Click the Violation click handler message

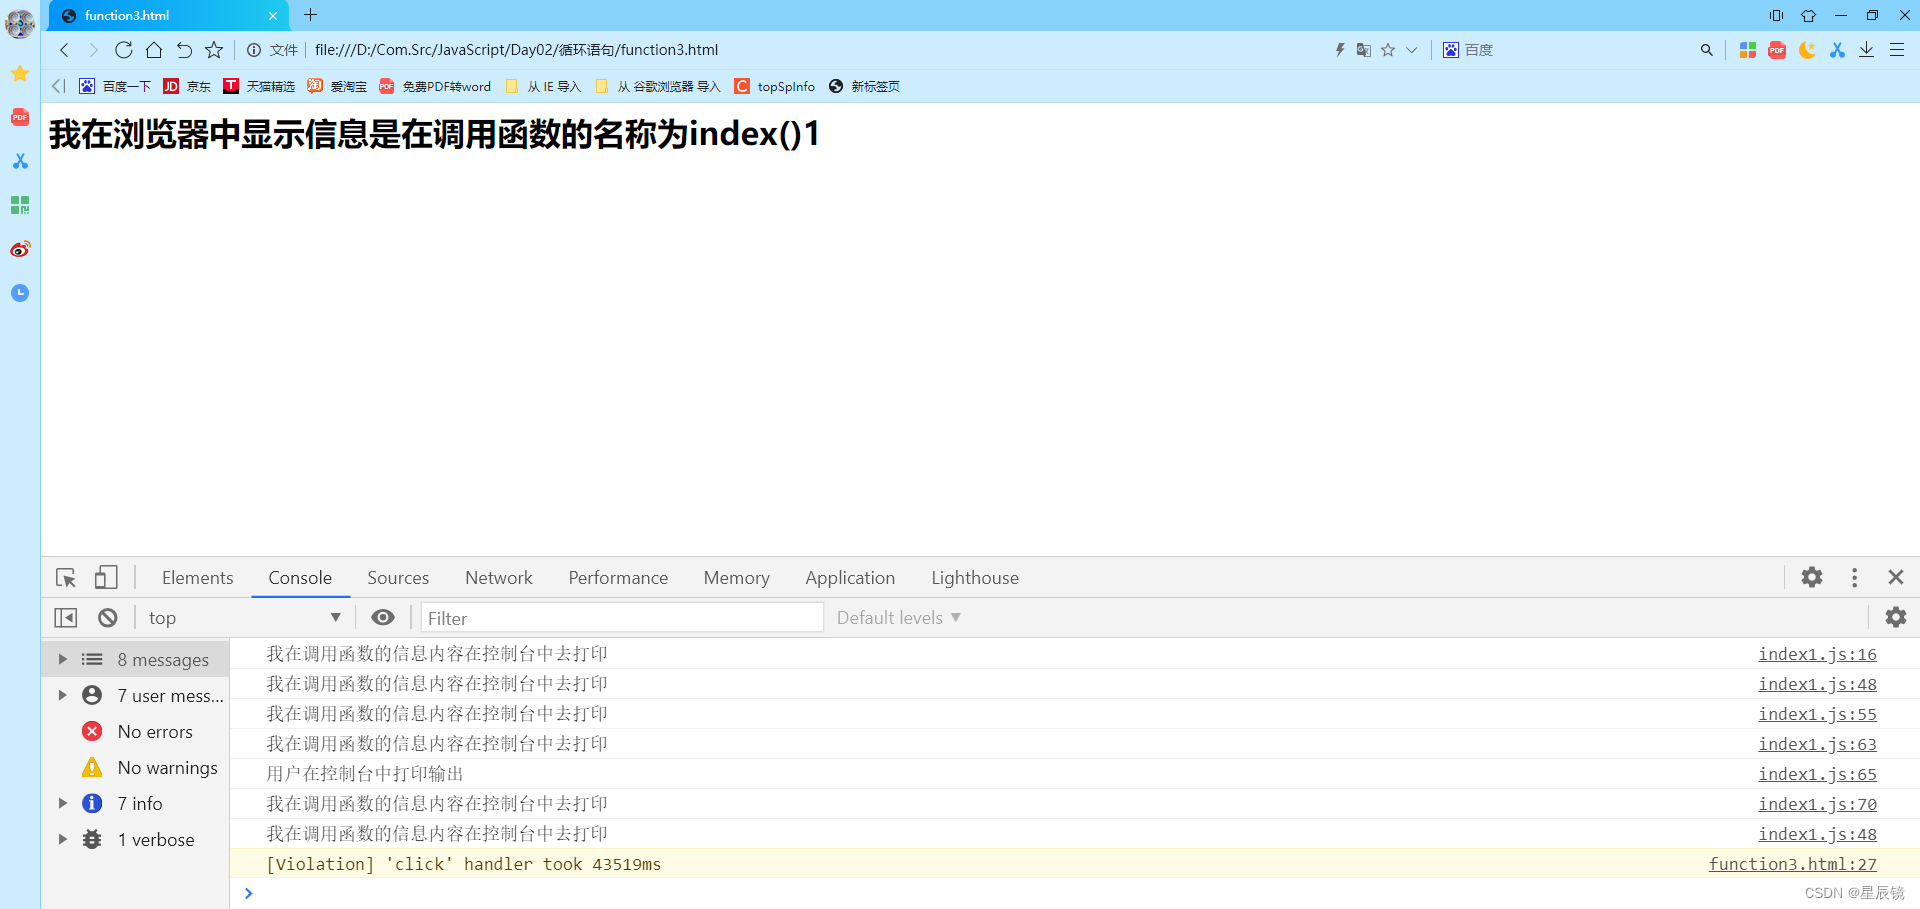click(463, 864)
